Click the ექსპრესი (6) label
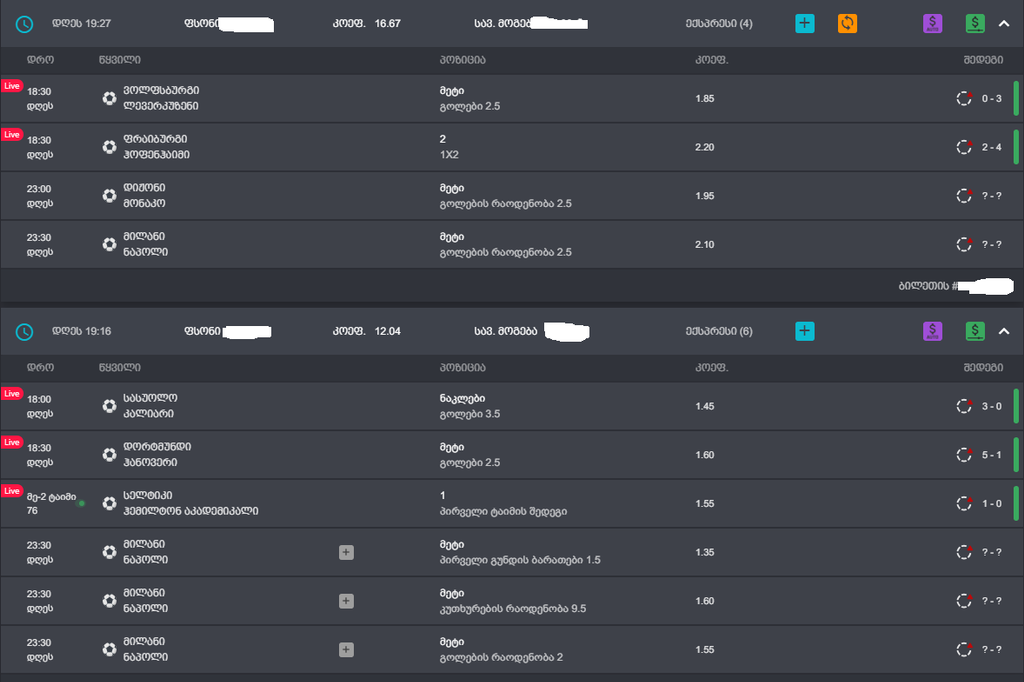The width and height of the screenshot is (1024, 682). 719,331
